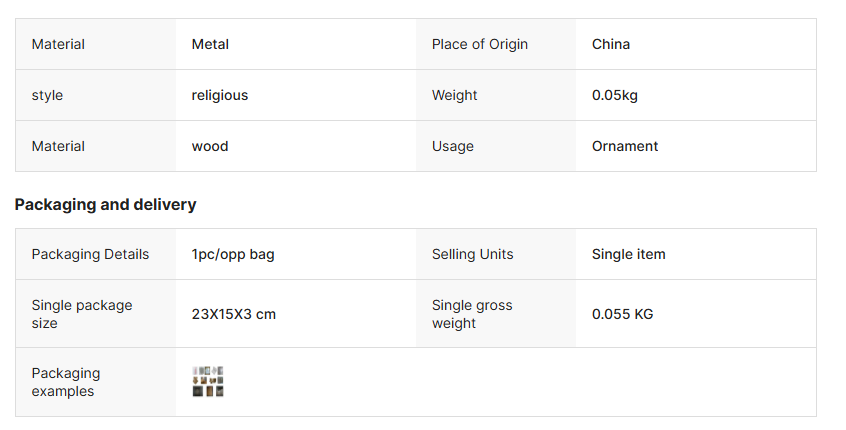Select the "0.05kg" weight value
The height and width of the screenshot is (430, 846).
point(615,95)
